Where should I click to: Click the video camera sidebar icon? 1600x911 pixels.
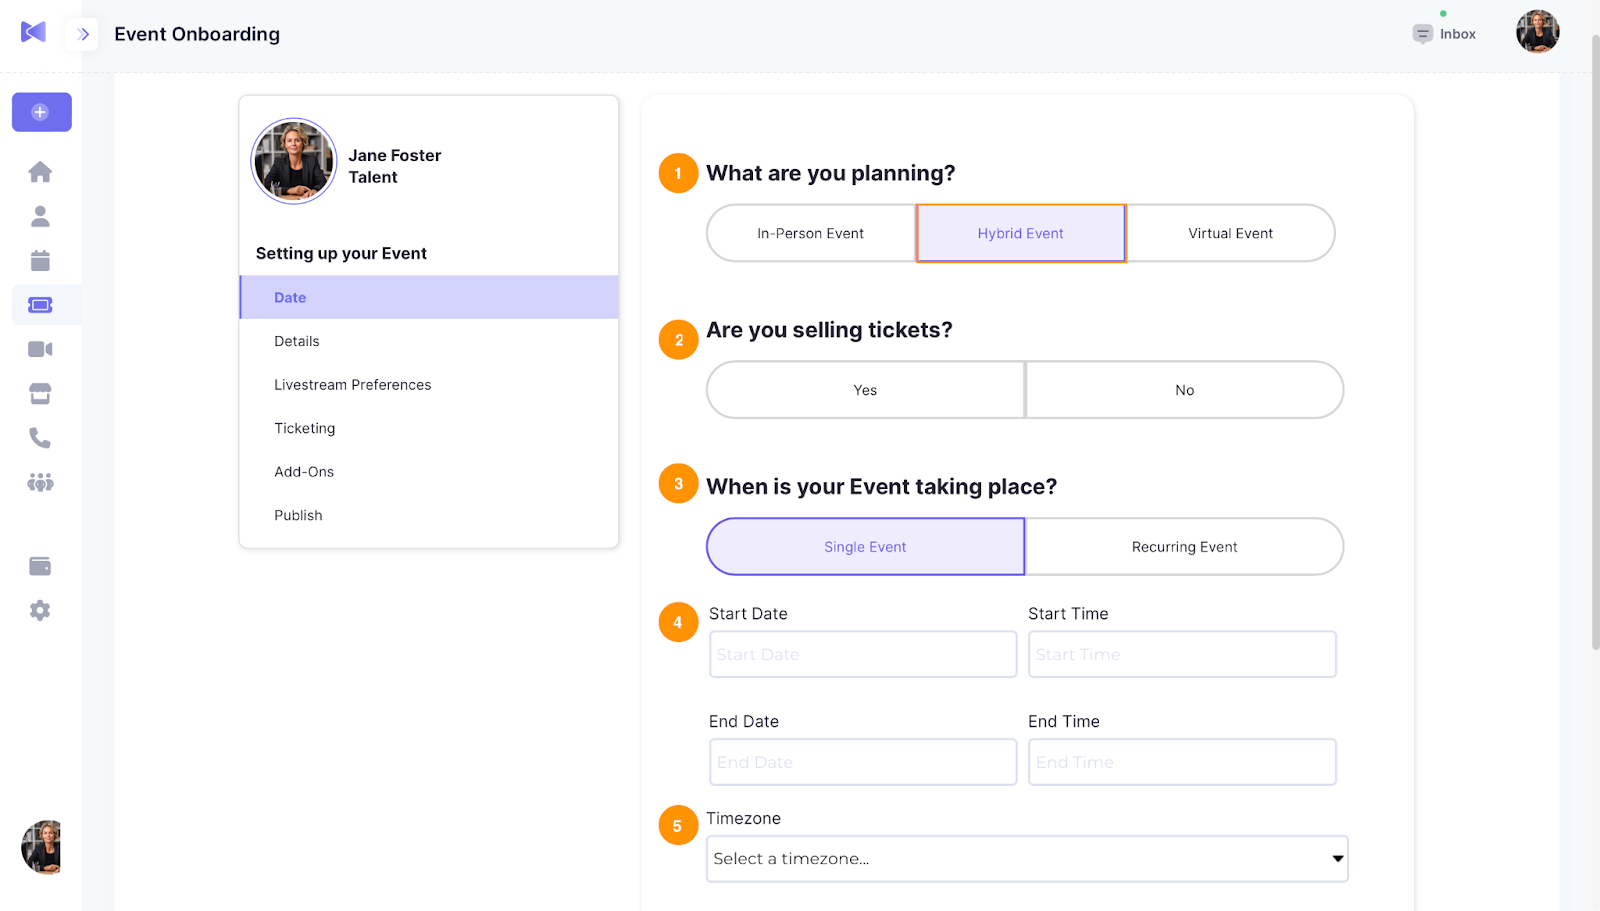tap(40, 349)
